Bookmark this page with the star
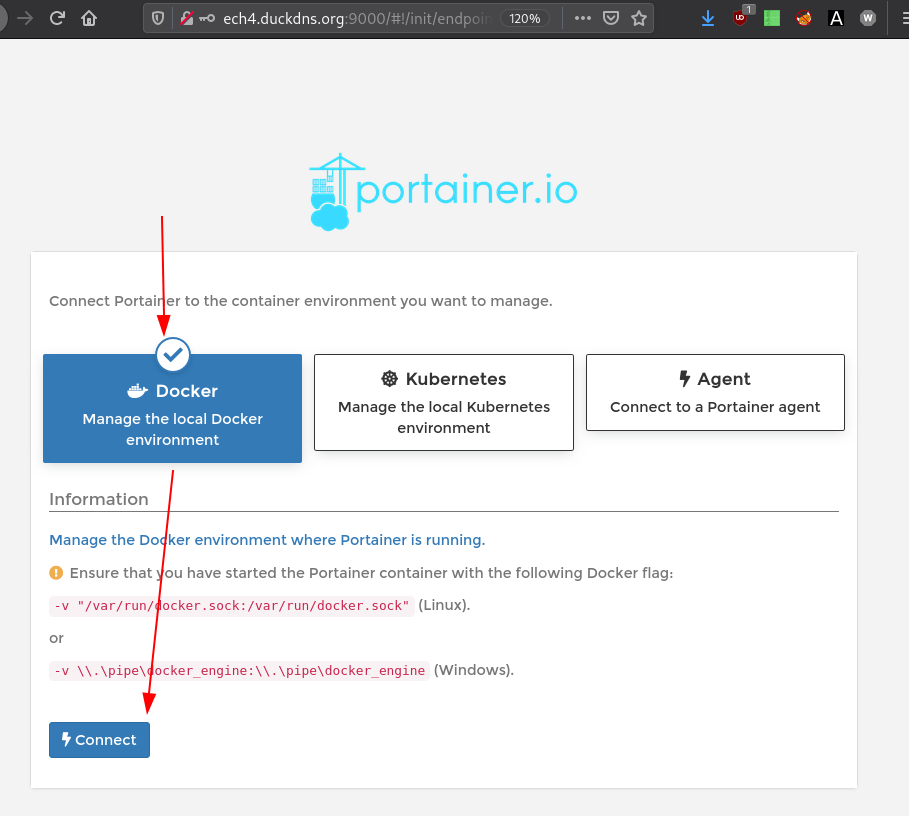909x816 pixels. click(639, 19)
